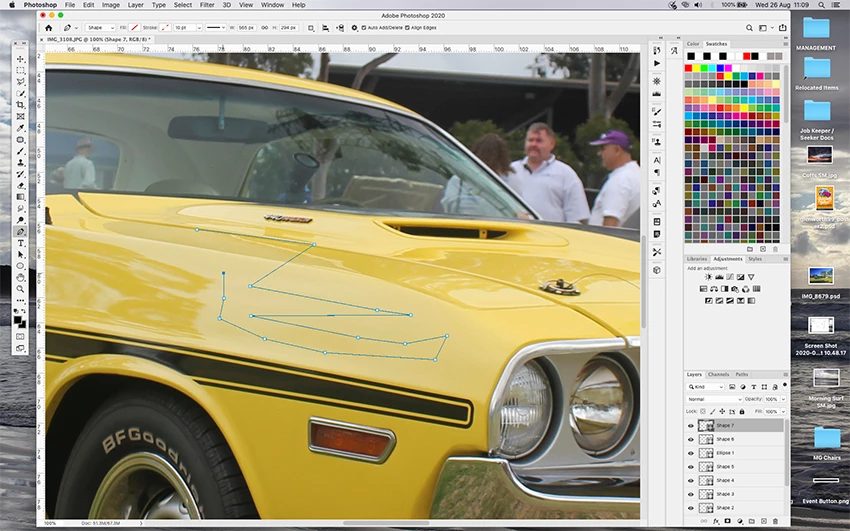Viewport: 850px width, 531px height.
Task: Select the Ellipse 1 layer name
Action: pyautogui.click(x=725, y=453)
